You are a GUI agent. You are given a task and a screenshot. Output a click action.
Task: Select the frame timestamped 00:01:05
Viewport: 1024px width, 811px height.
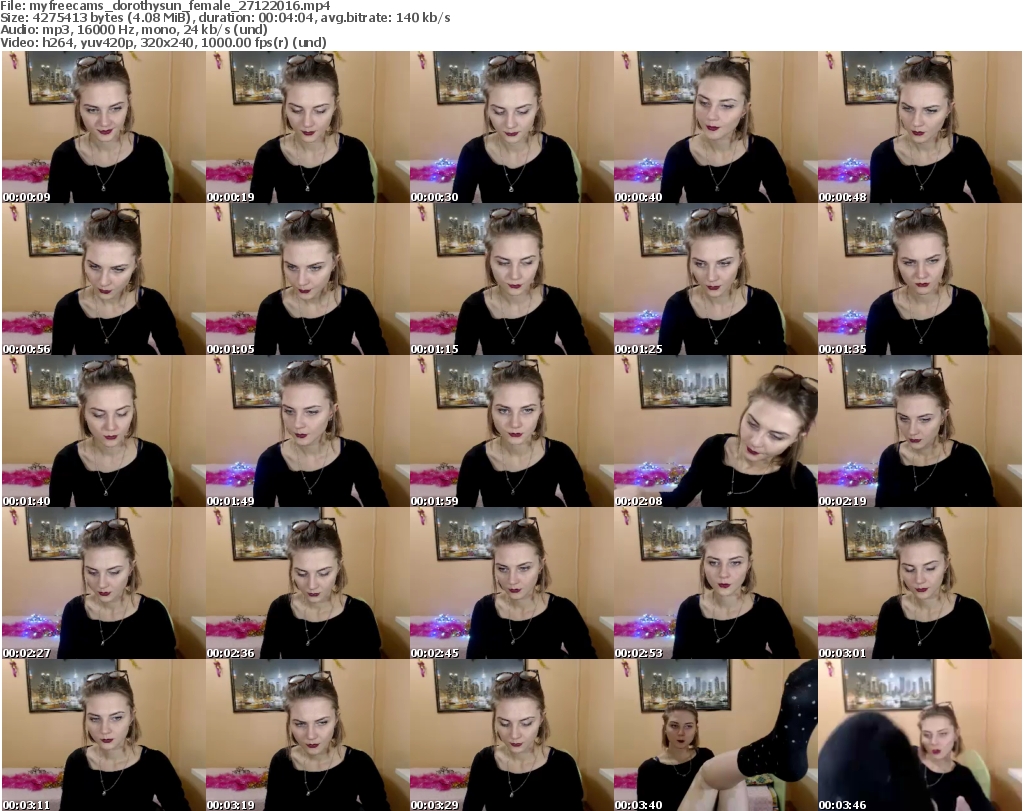(x=308, y=279)
